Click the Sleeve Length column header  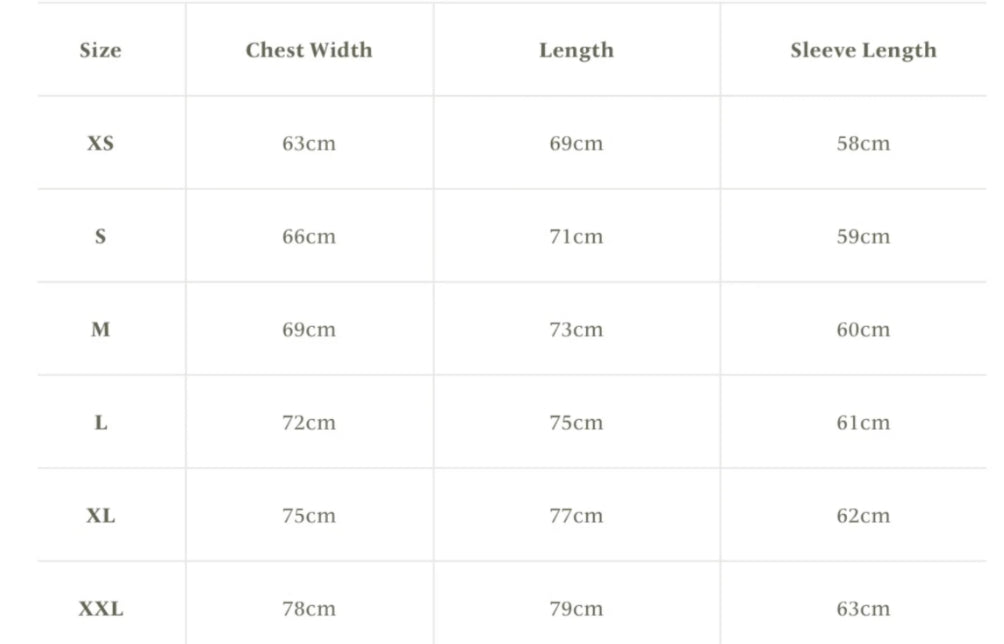click(x=863, y=50)
